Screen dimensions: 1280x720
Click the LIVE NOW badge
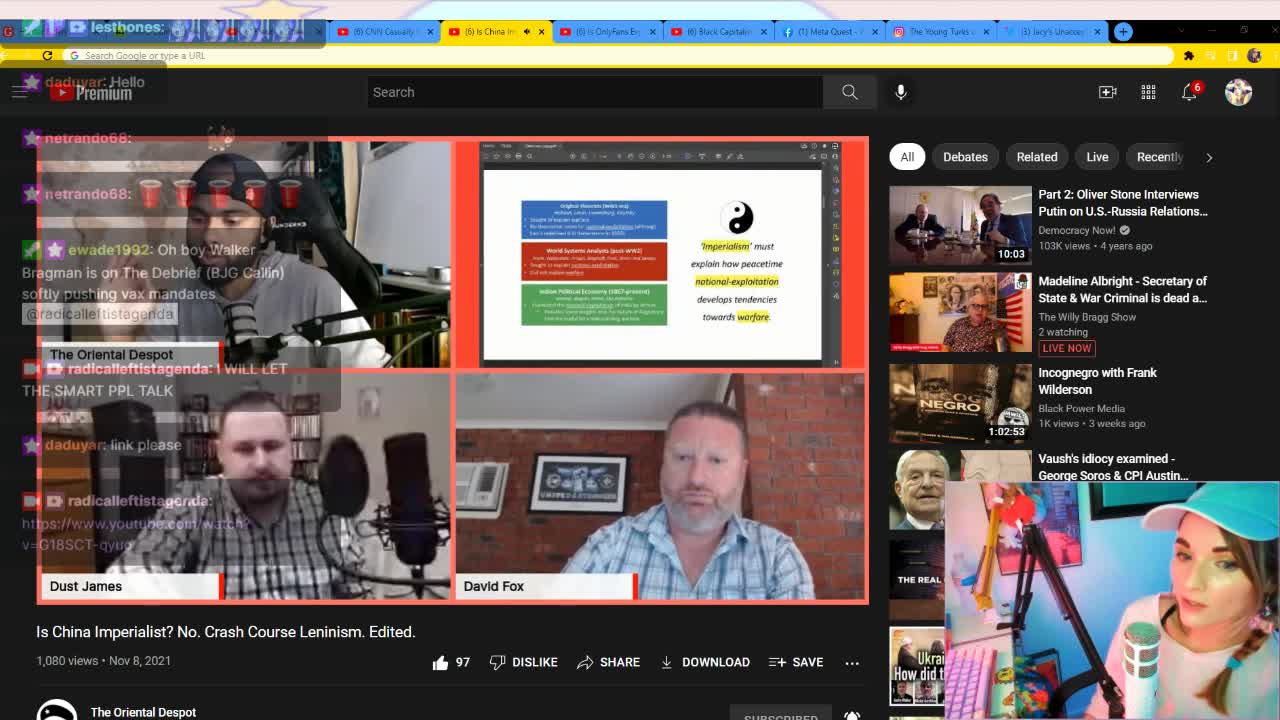(x=1066, y=348)
